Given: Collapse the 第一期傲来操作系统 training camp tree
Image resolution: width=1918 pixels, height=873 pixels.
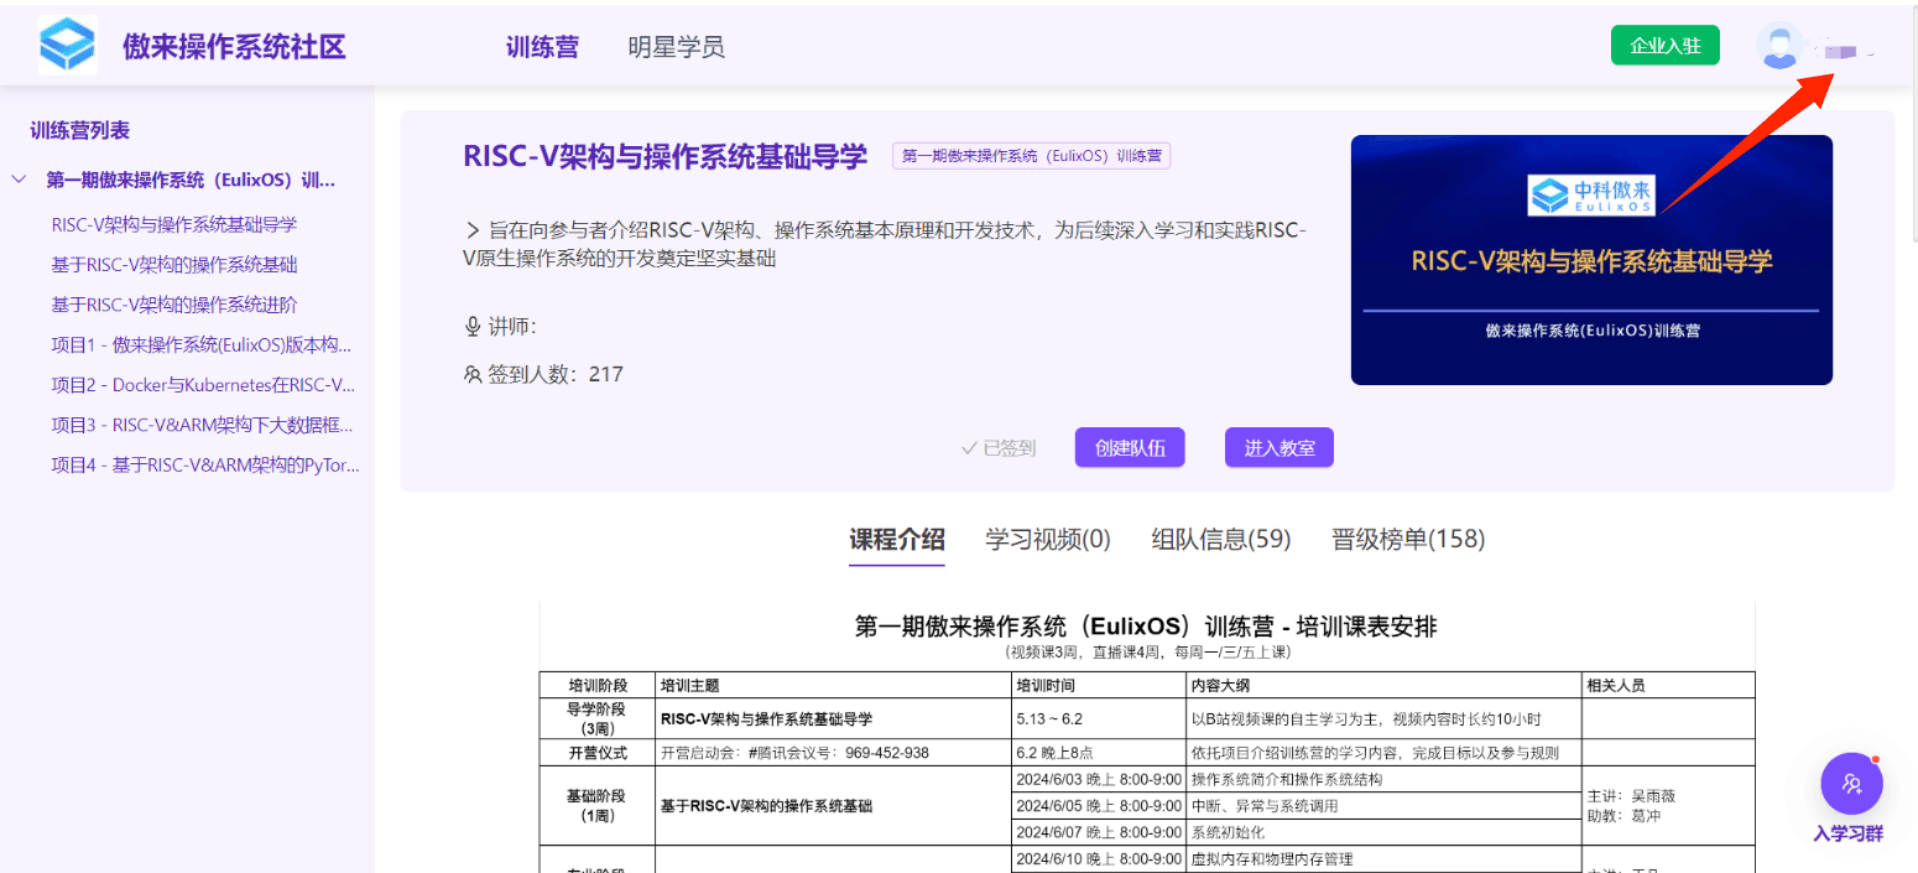Looking at the screenshot, I should [x=19, y=180].
